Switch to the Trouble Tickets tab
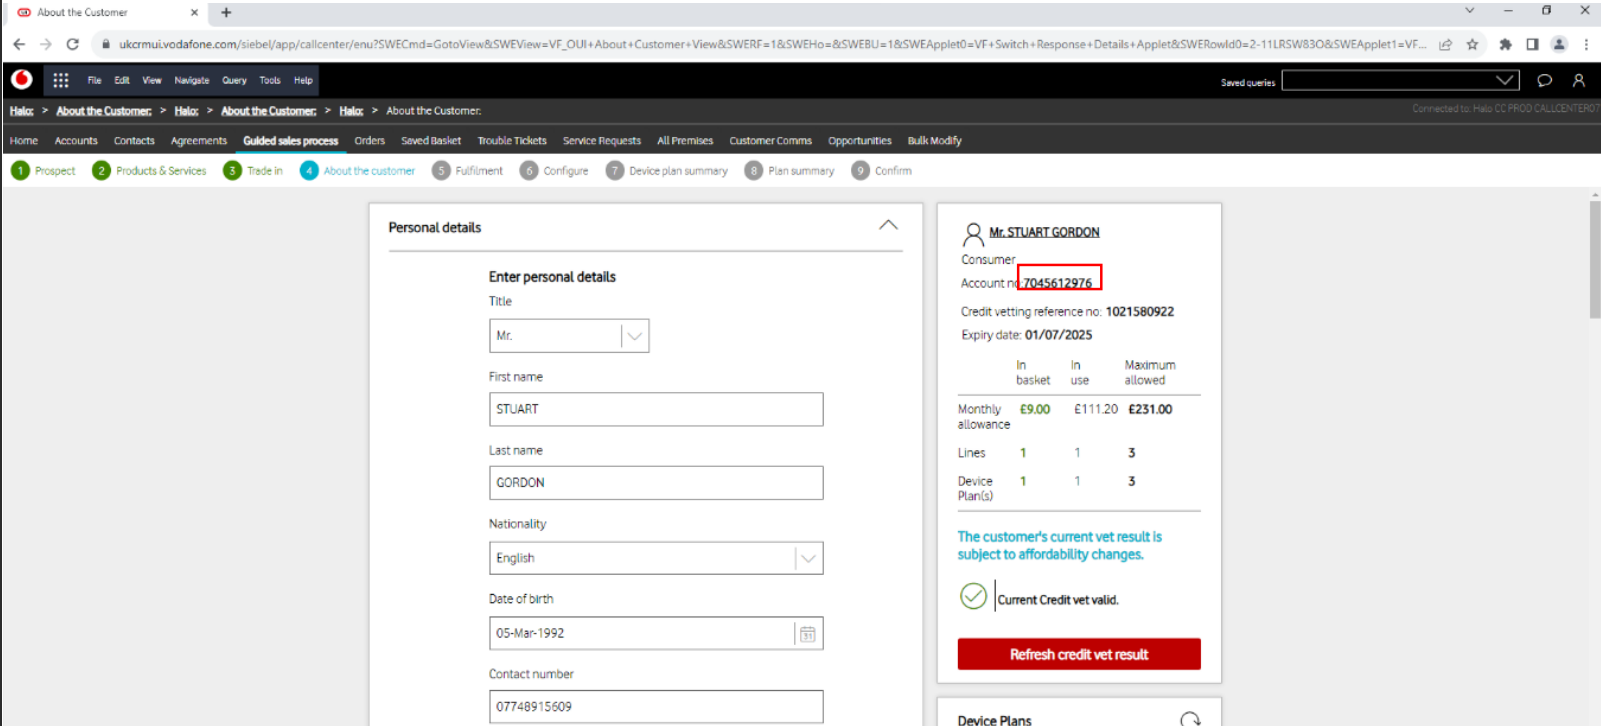The image size is (1601, 726). (512, 141)
